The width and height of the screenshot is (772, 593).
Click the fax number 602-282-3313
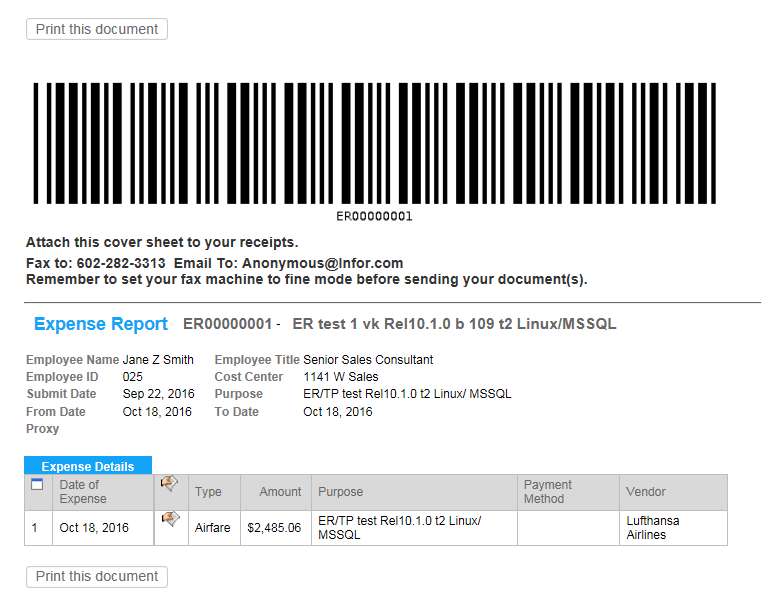(121, 263)
